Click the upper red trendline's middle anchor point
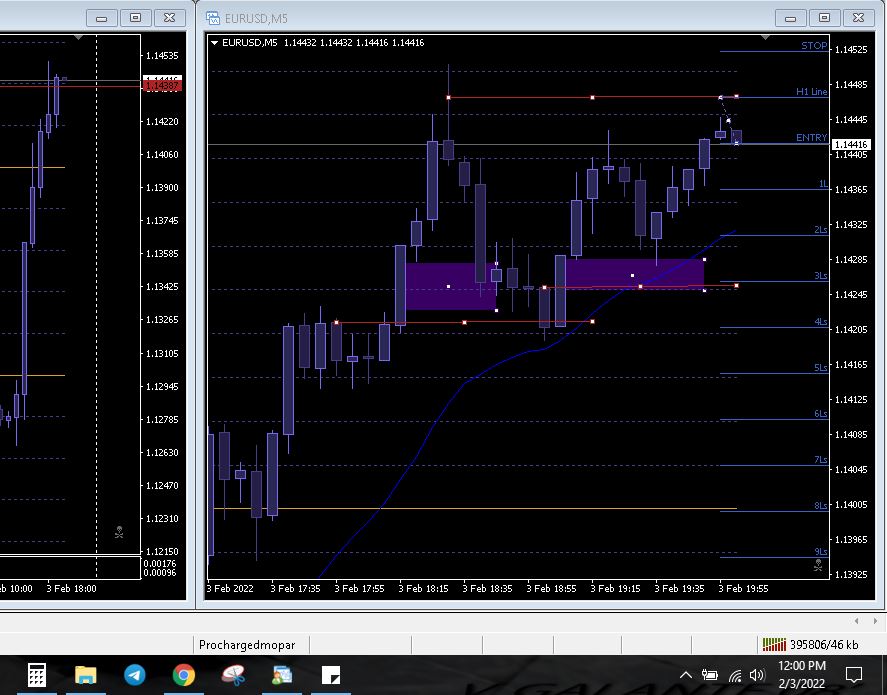The image size is (887, 695). click(x=592, y=97)
